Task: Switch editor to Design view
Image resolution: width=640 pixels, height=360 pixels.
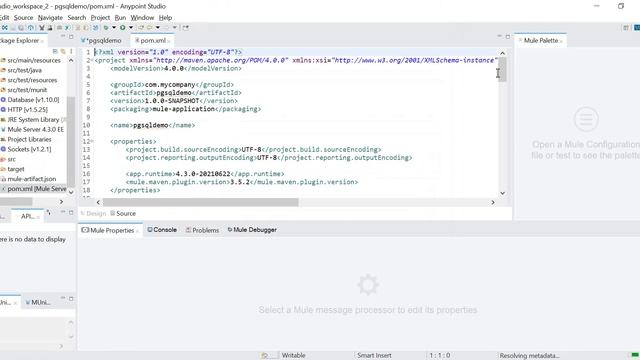Action: point(93,213)
